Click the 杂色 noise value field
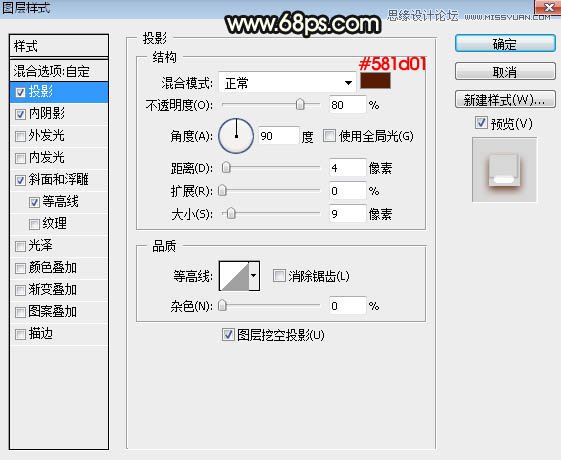561x460 pixels. pyautogui.click(x=347, y=306)
